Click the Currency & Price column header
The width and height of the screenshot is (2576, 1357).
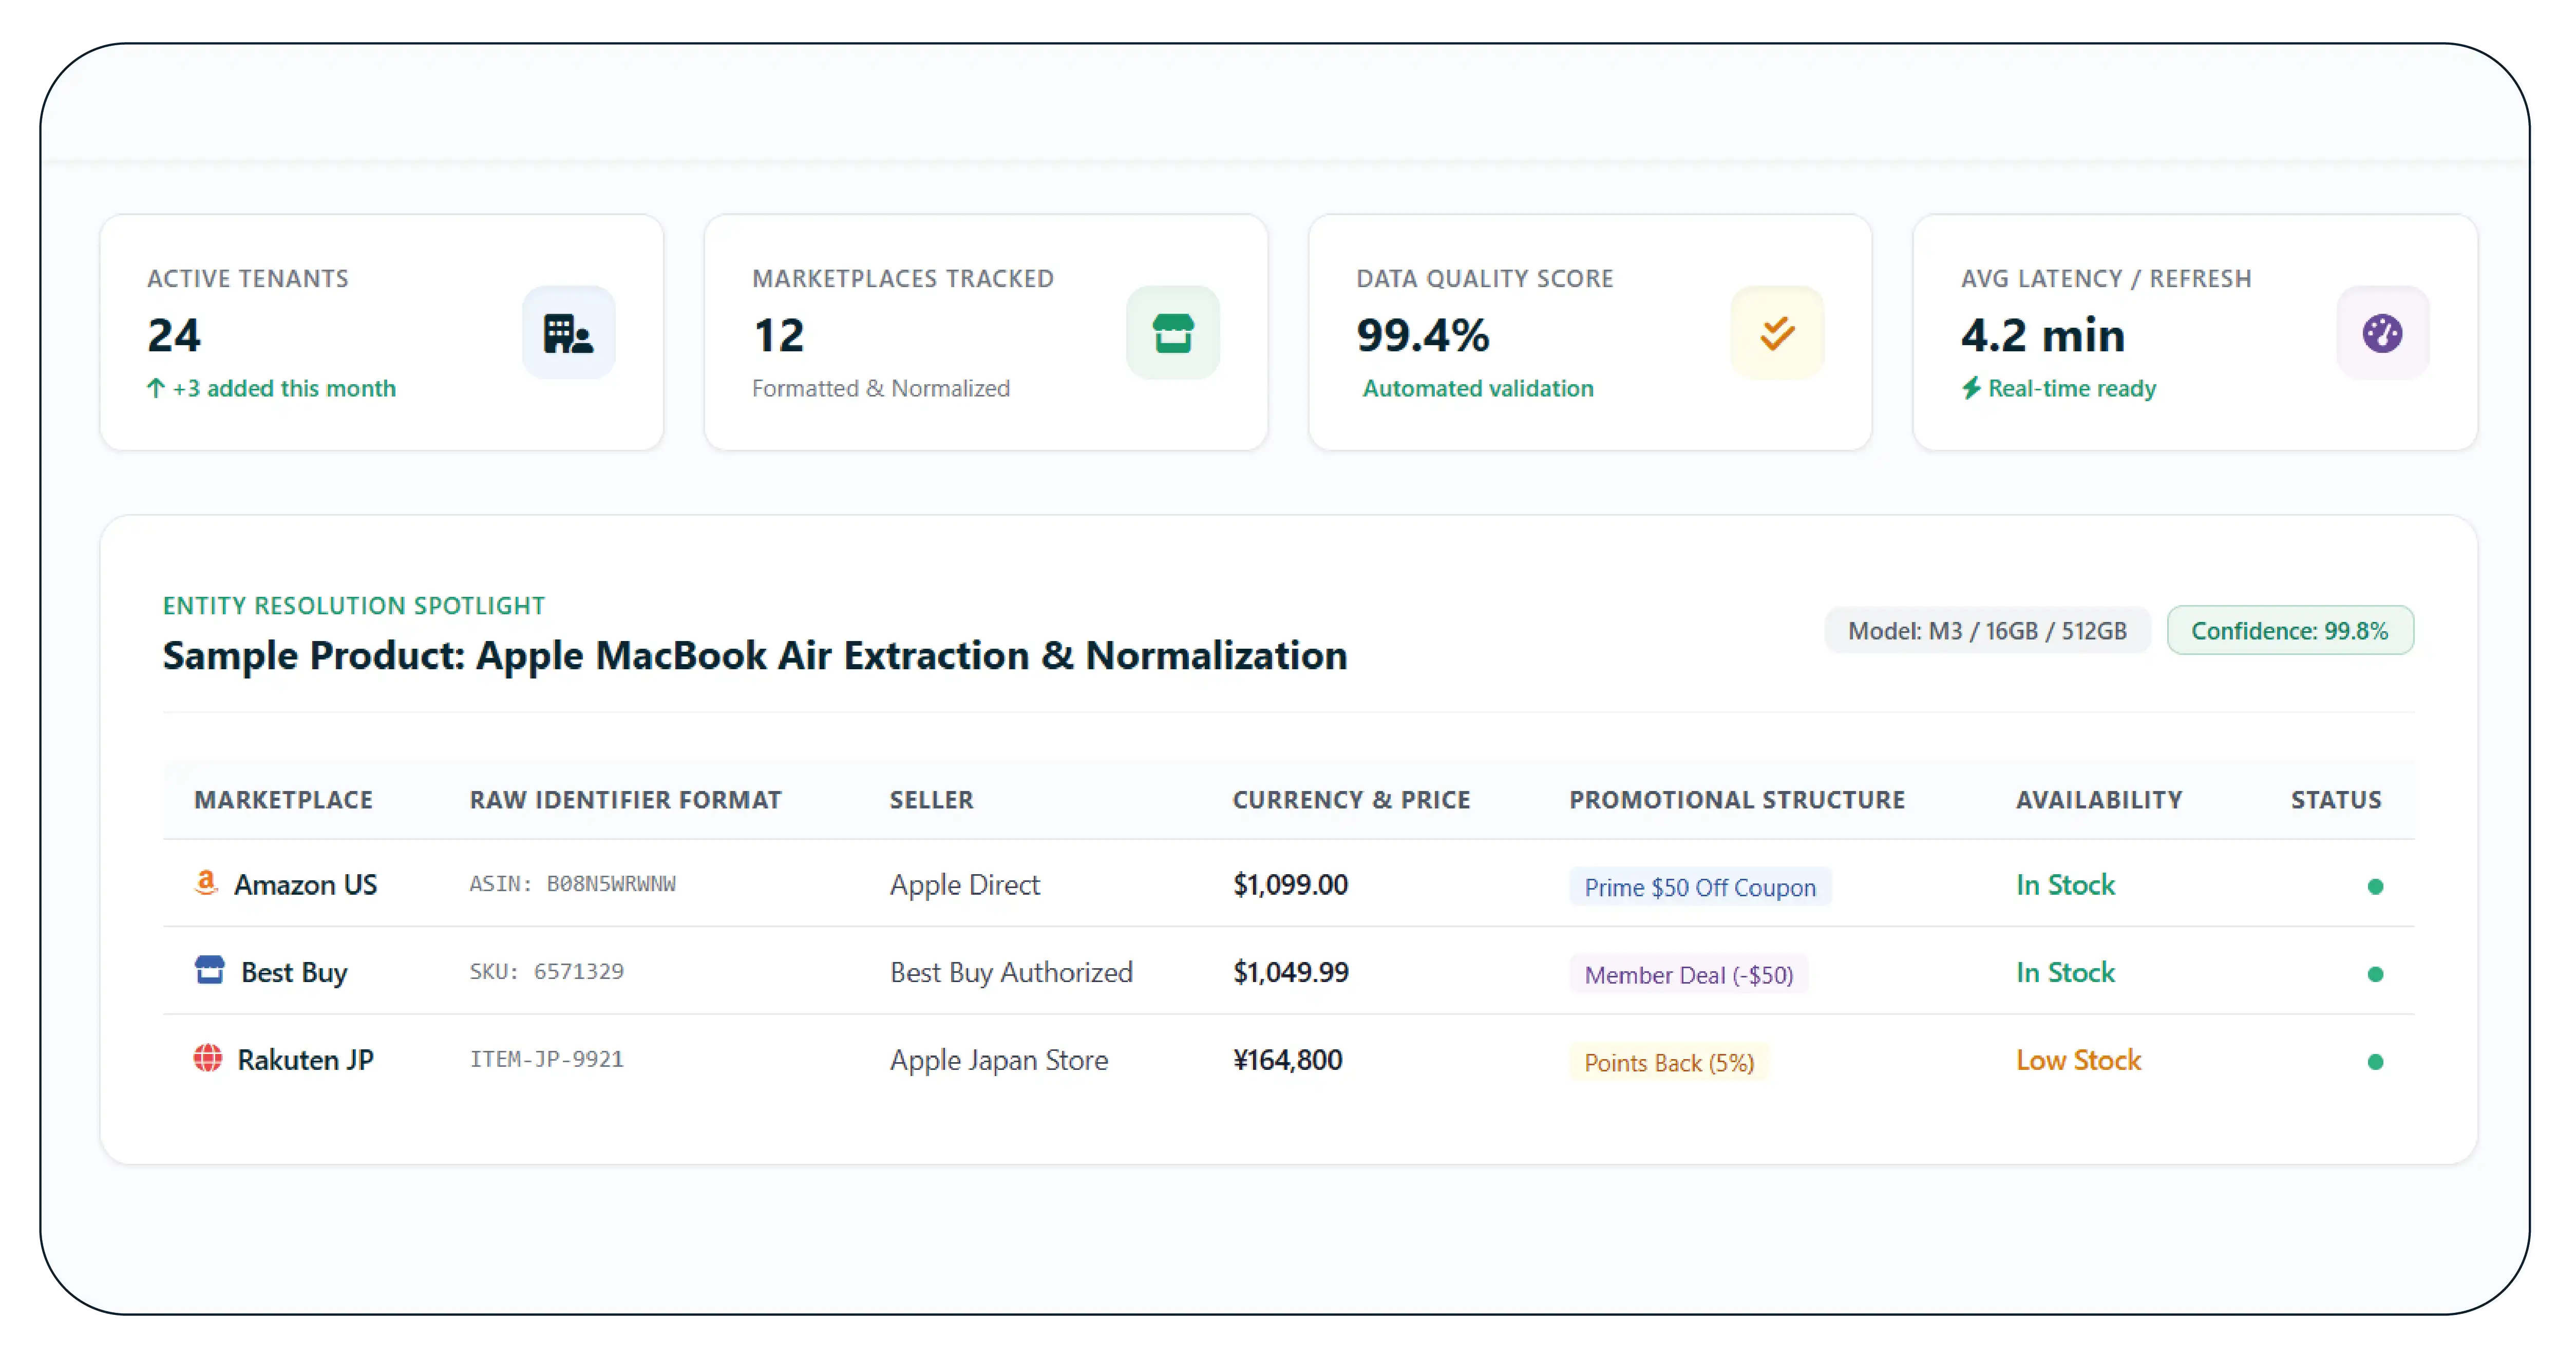(x=1352, y=800)
